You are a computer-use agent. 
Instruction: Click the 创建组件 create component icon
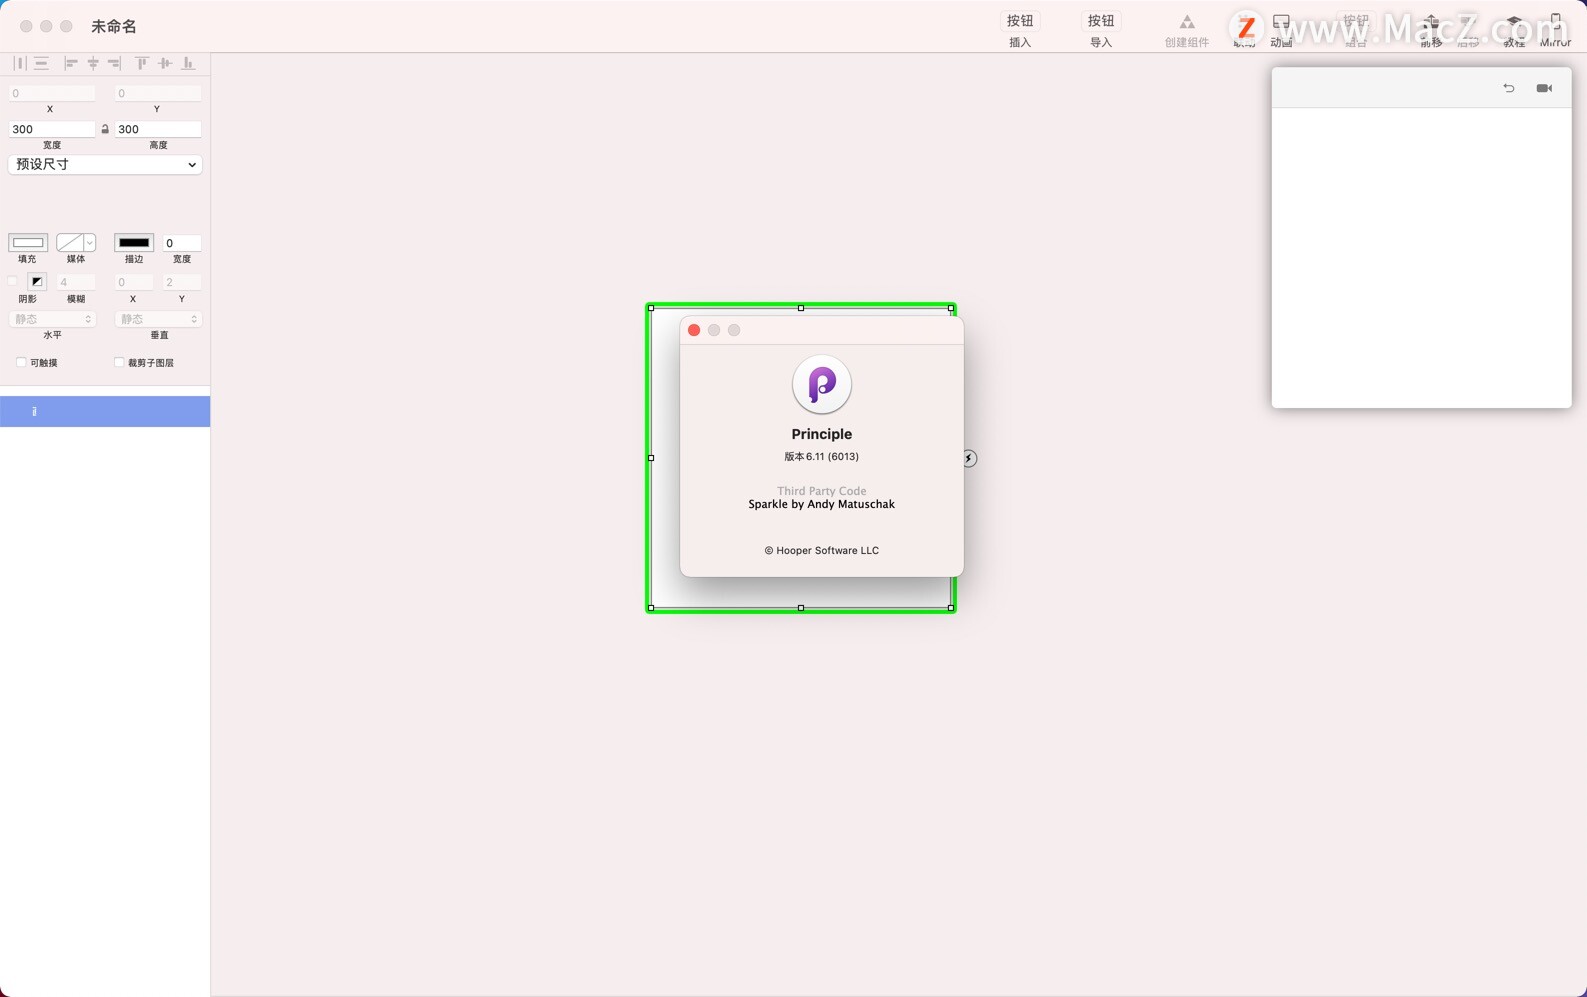click(1187, 22)
